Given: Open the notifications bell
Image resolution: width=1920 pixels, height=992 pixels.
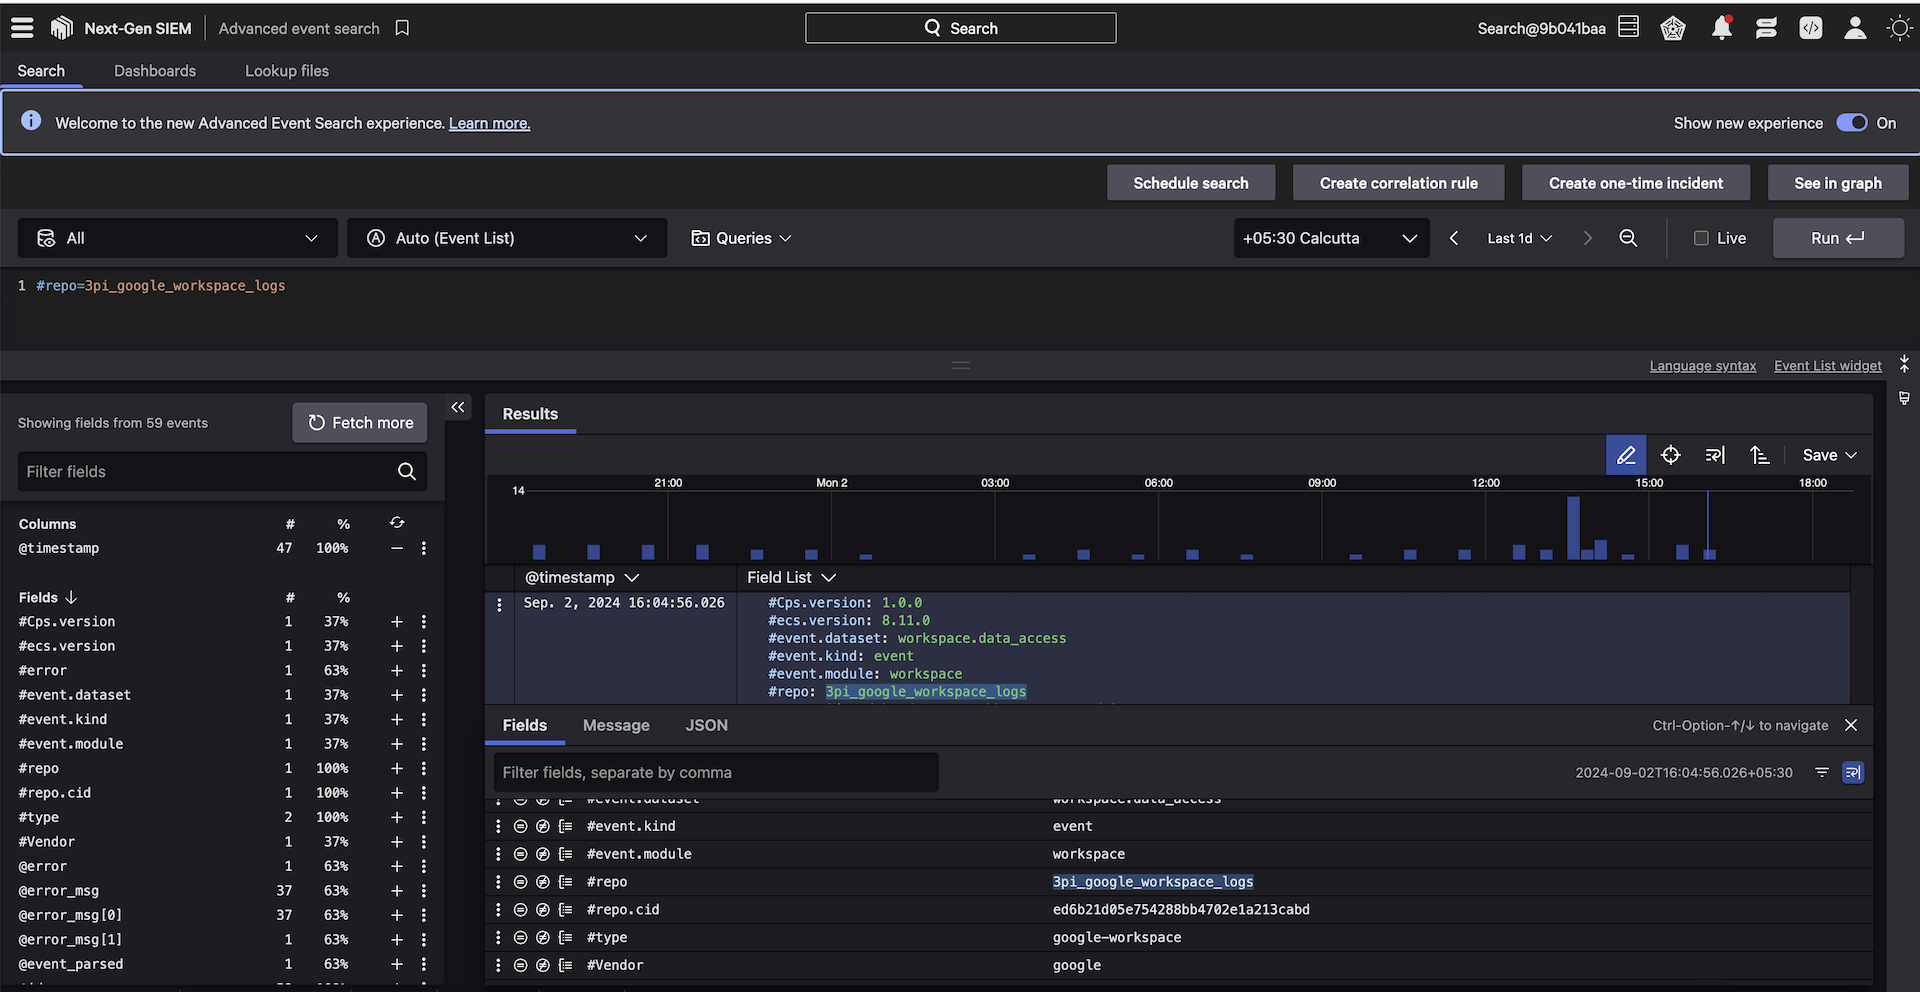Looking at the screenshot, I should point(1721,28).
